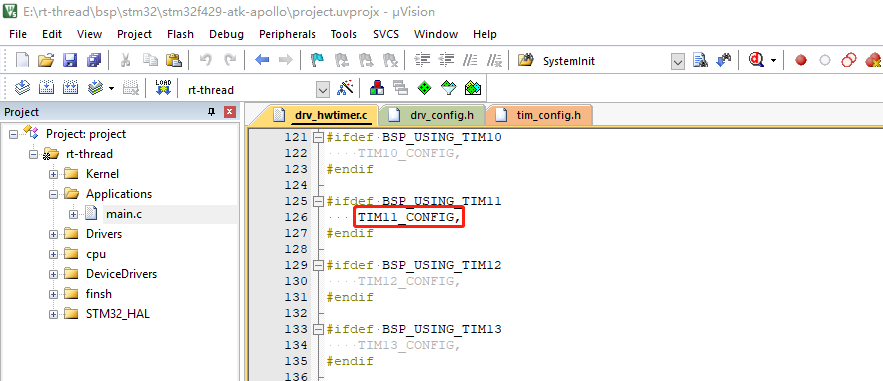Open the SystemInit find dropdown
883x381 pixels.
[x=678, y=61]
